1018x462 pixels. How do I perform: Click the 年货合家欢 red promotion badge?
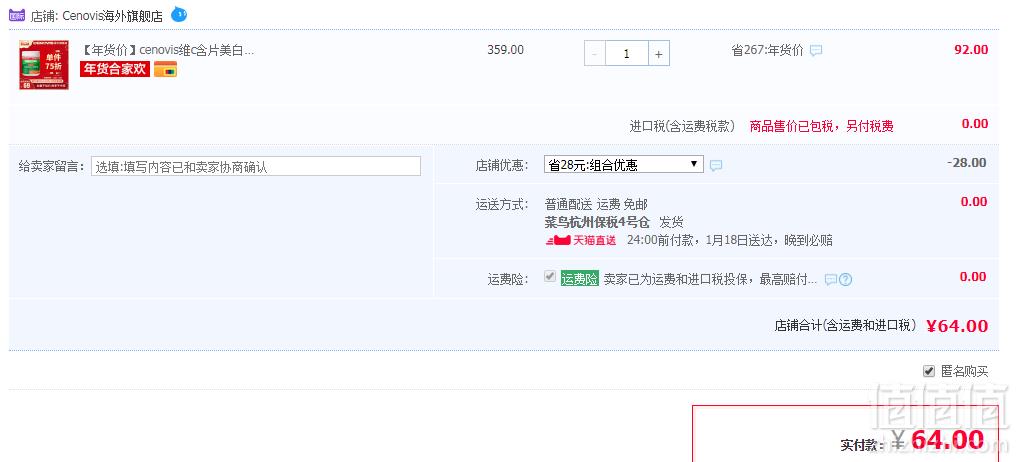click(x=115, y=69)
